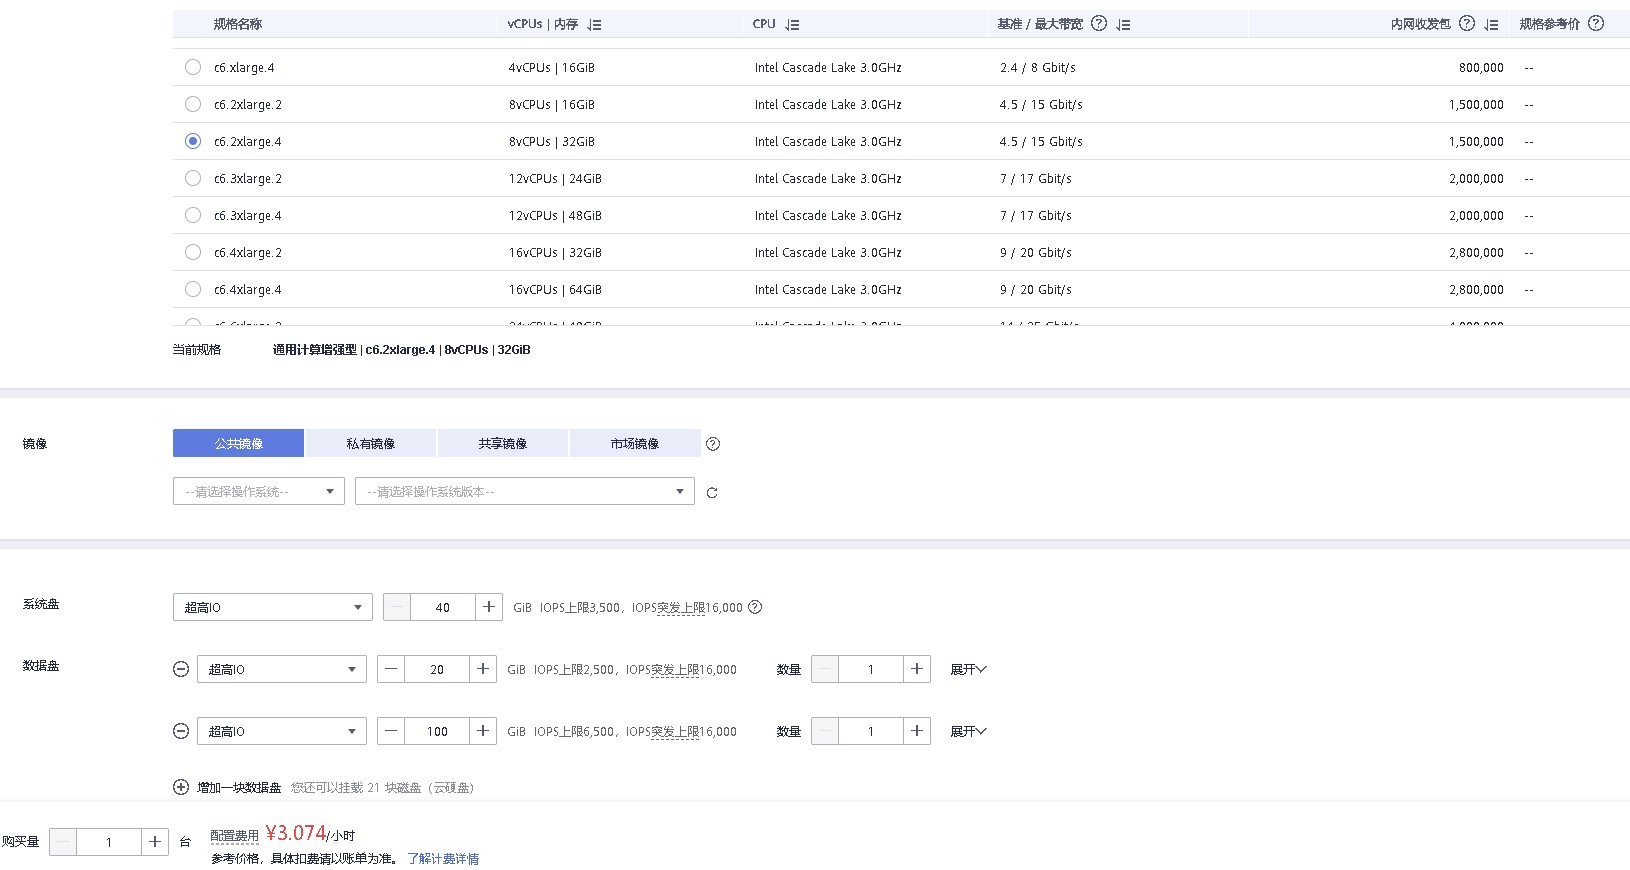The height and width of the screenshot is (870, 1630).
Task: Refresh the image list
Action: click(x=712, y=493)
